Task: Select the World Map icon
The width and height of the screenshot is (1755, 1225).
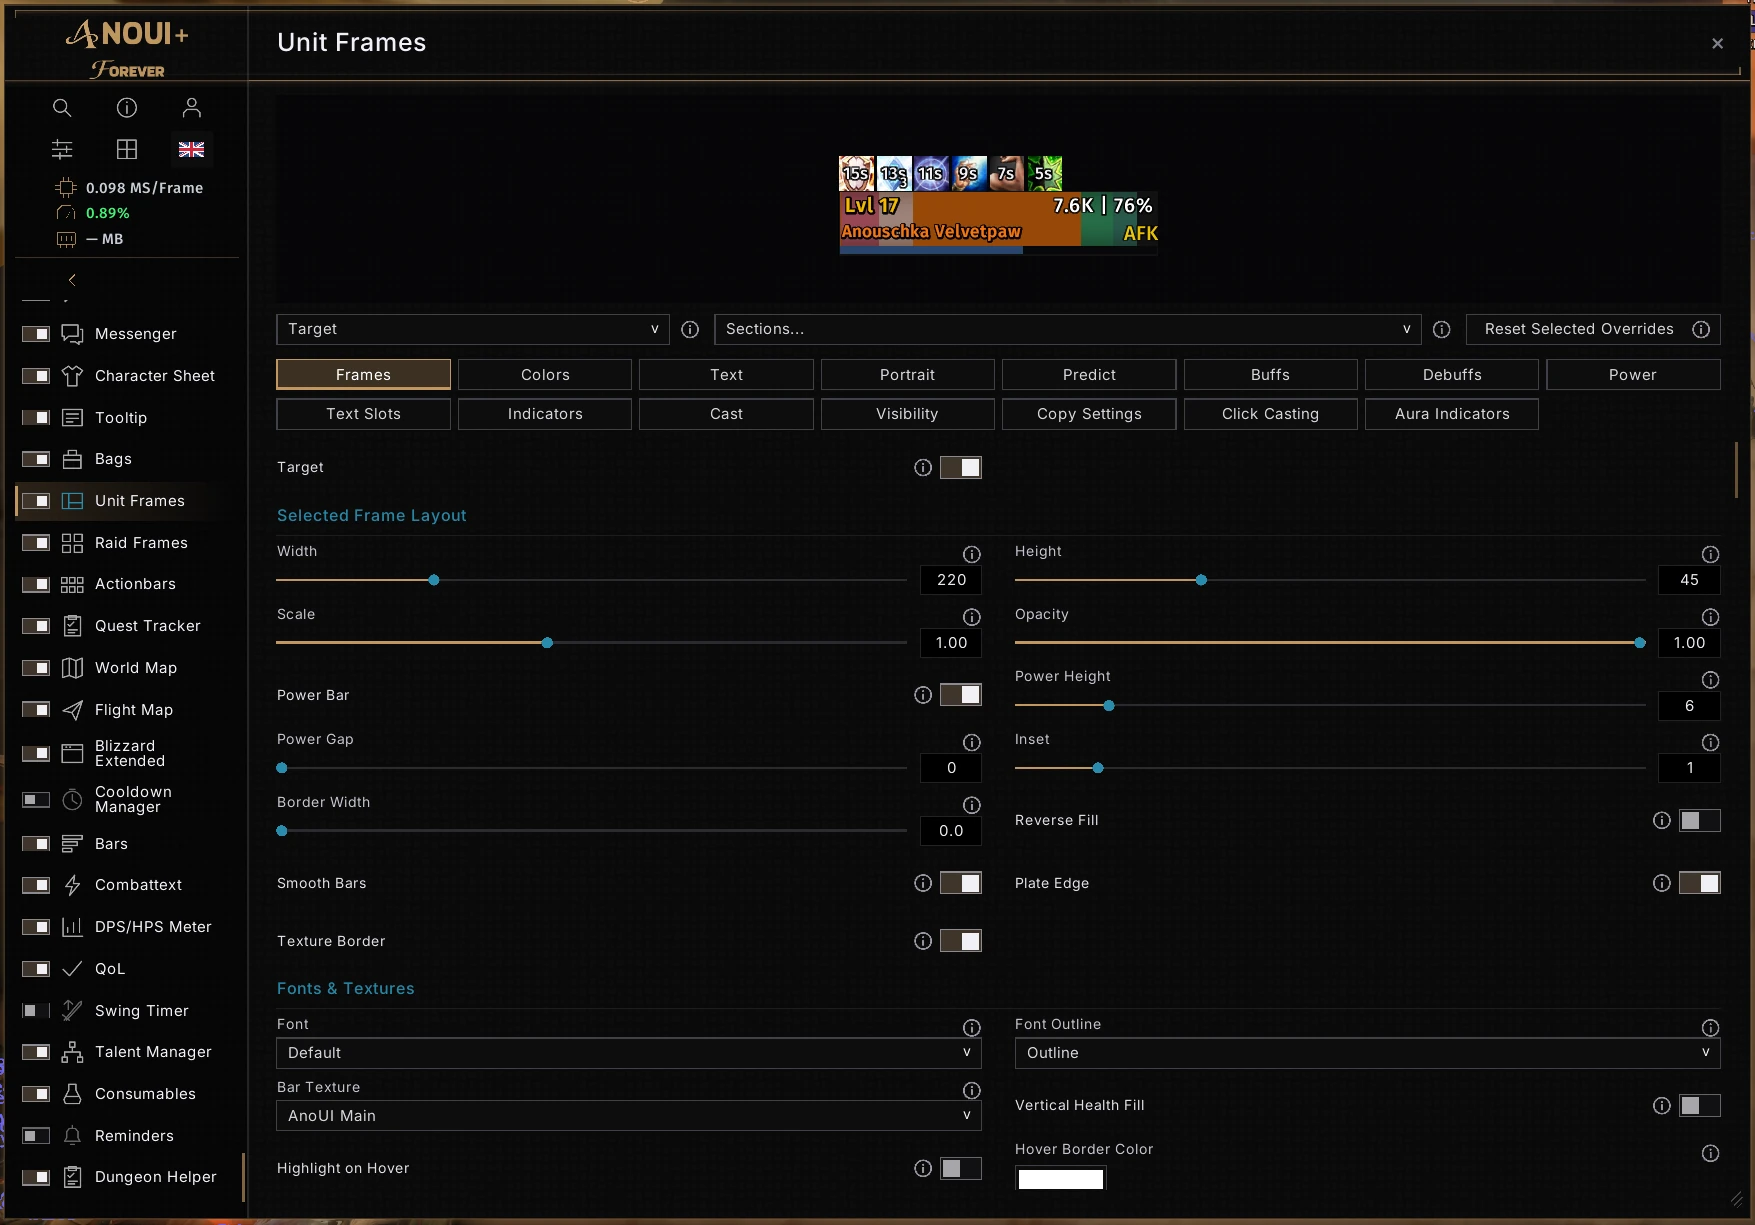Action: tap(72, 668)
